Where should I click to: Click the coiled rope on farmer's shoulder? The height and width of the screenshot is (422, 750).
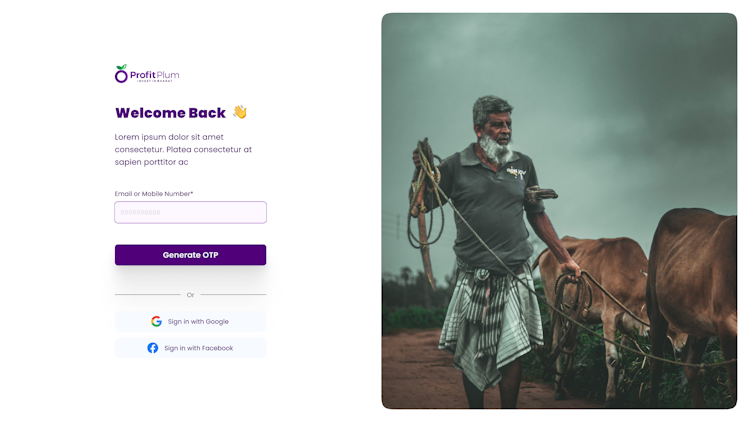click(x=425, y=191)
